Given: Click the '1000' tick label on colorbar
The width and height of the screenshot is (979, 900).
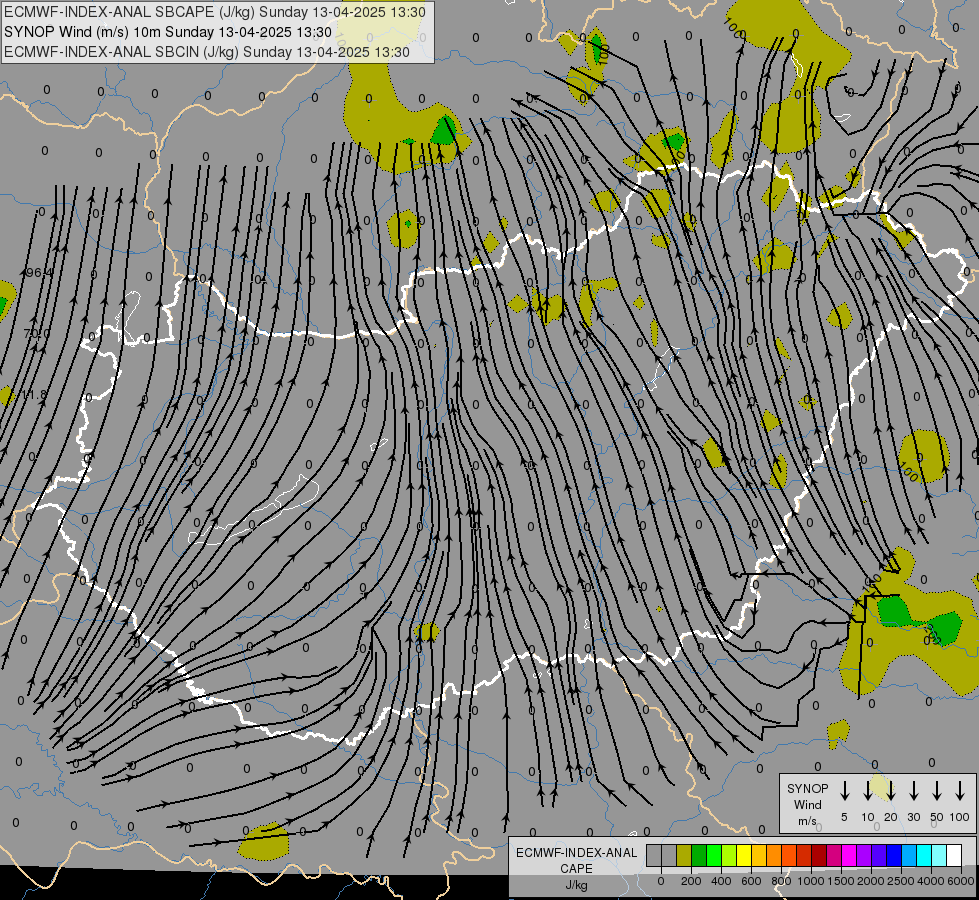Looking at the screenshot, I should click(811, 881).
